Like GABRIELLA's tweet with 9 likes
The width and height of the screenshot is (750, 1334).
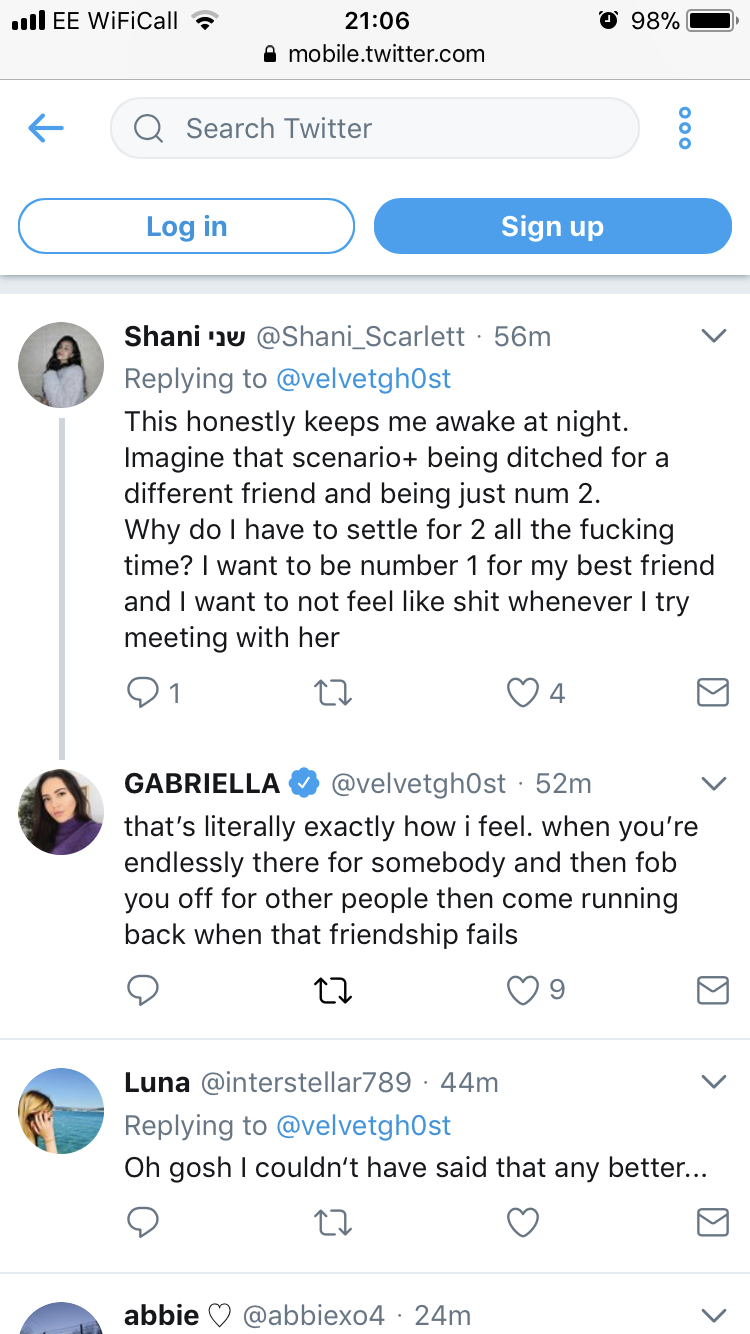click(x=523, y=990)
